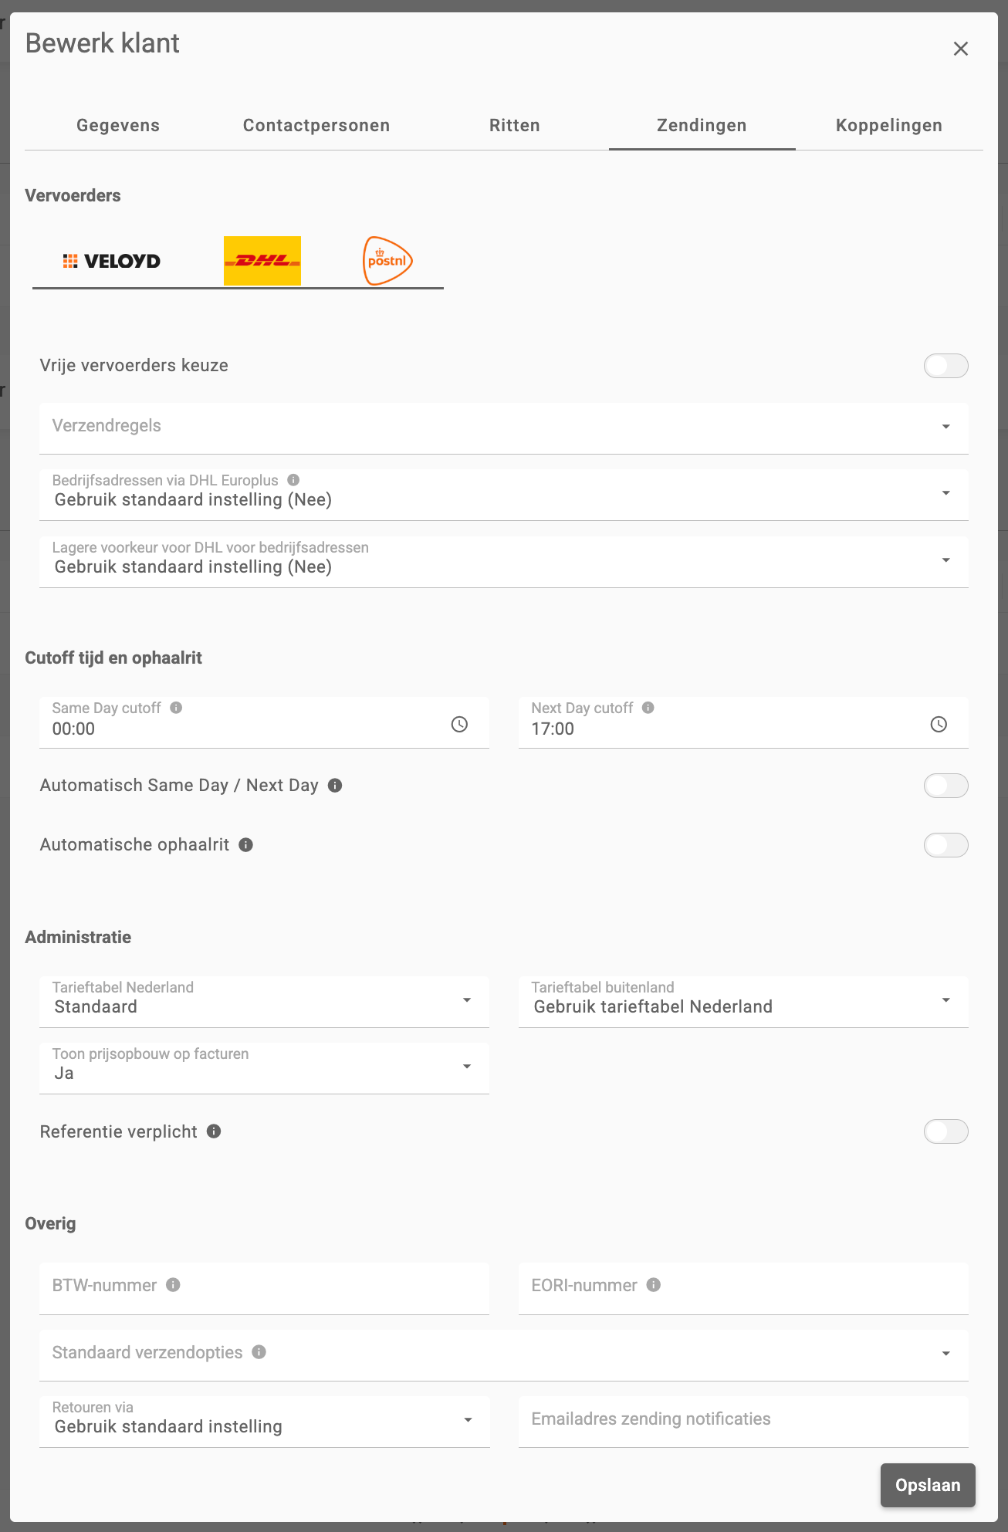
Task: Show info icon next to Standaard verzendopties
Action: pyautogui.click(x=259, y=1352)
